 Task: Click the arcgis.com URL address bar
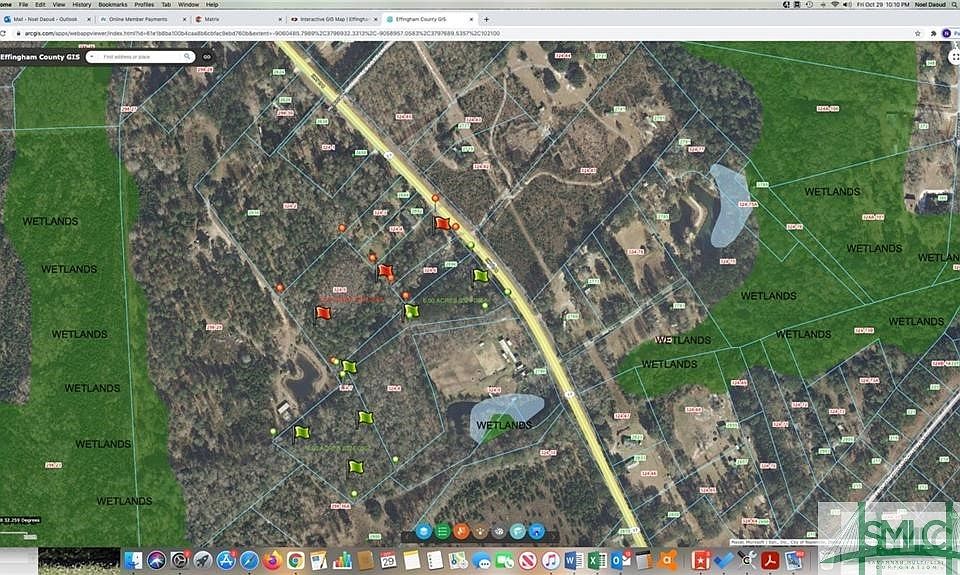262,33
